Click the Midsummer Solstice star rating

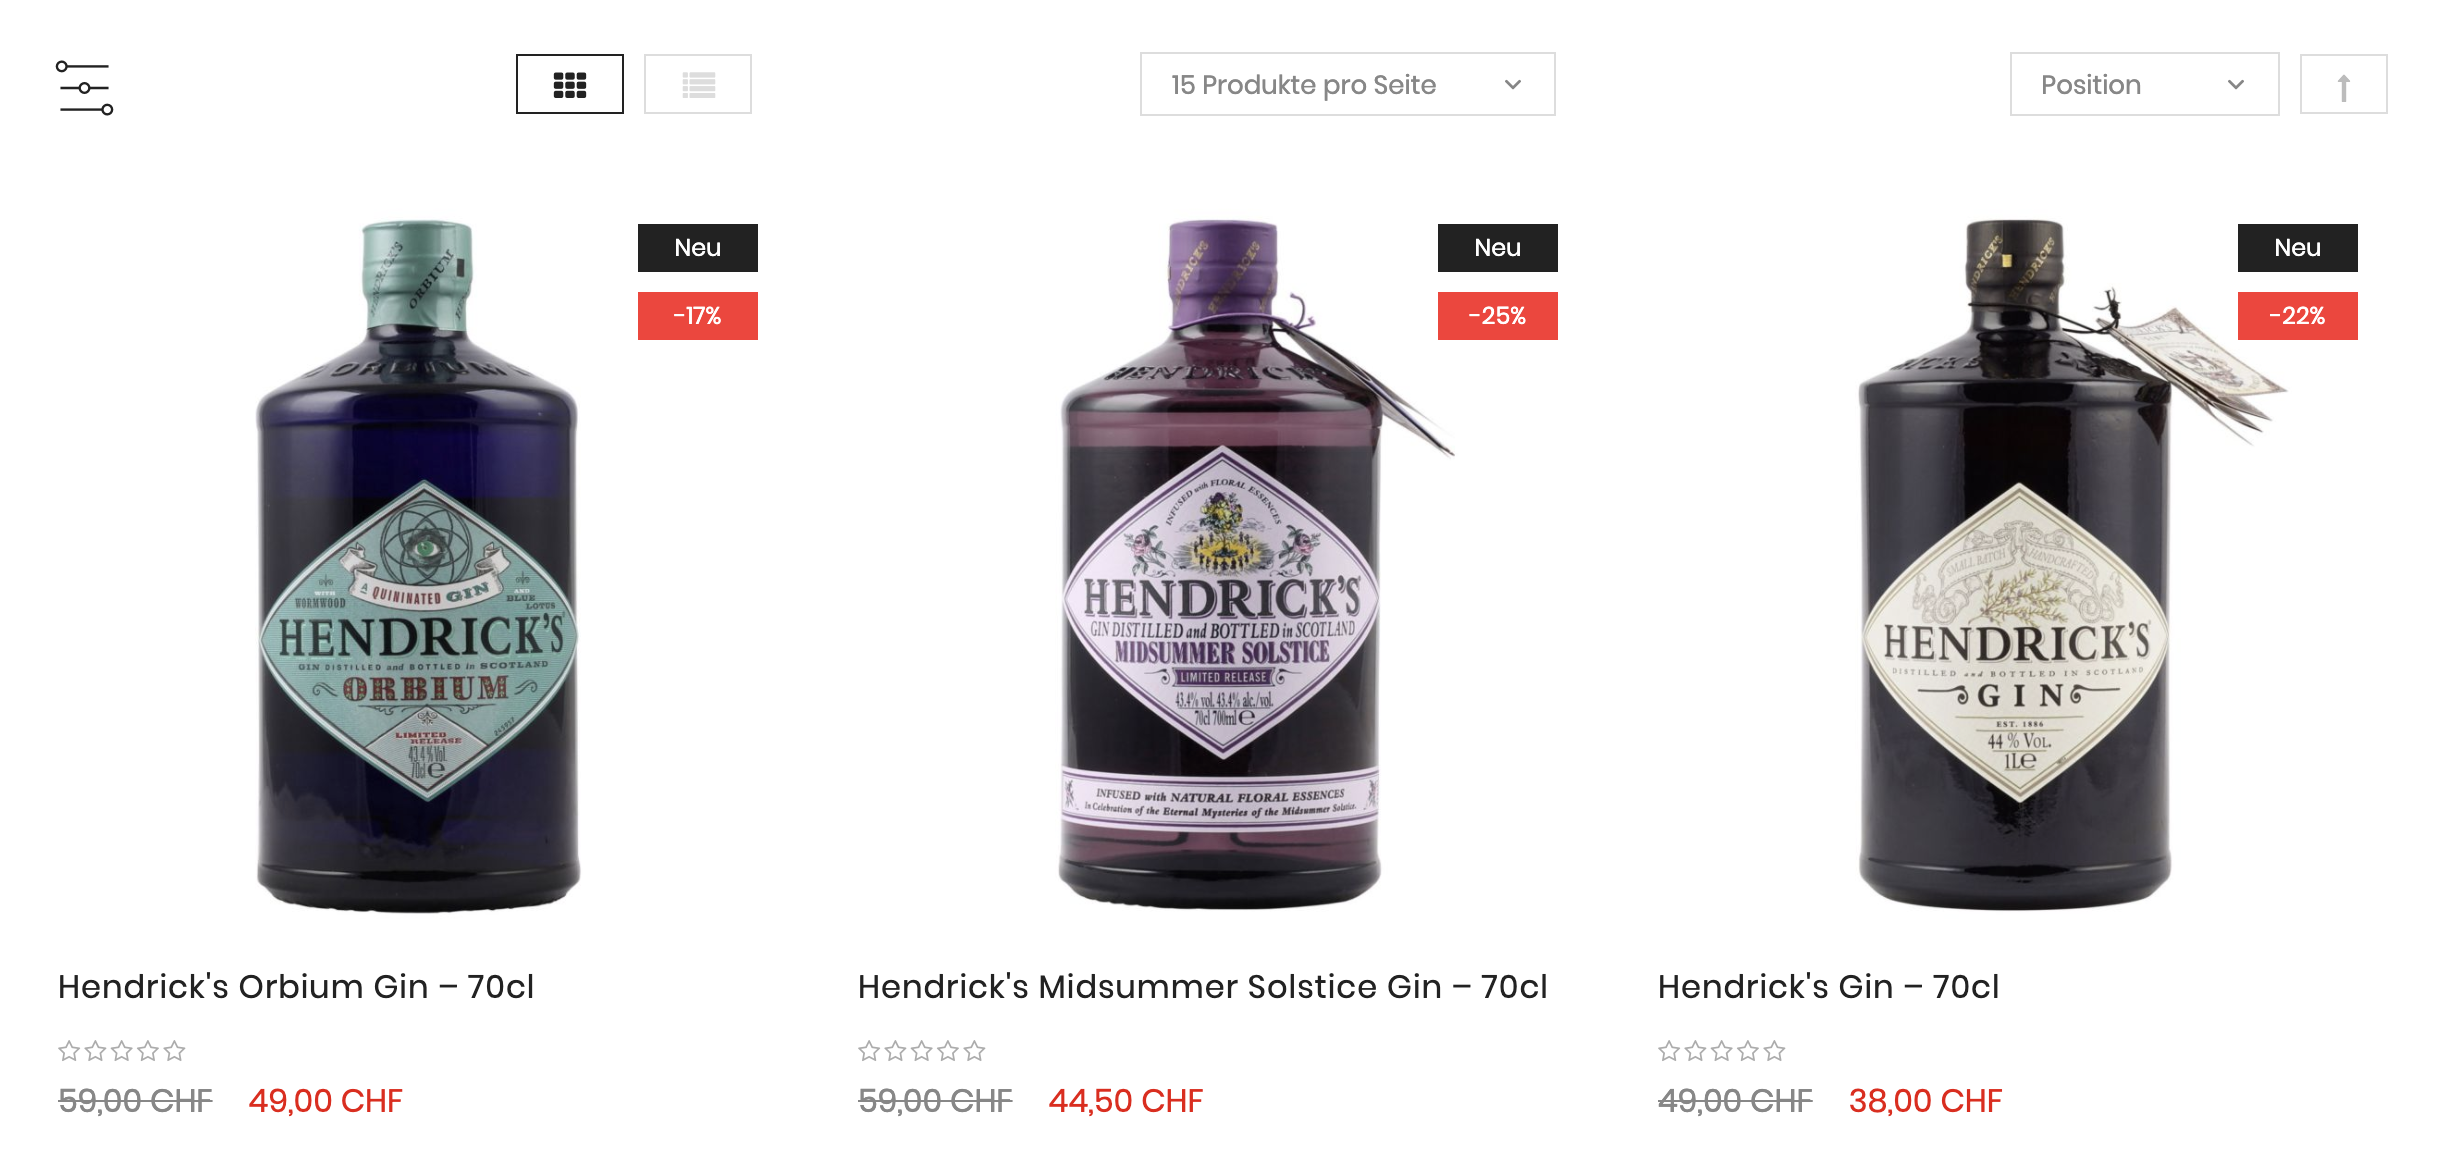(922, 1051)
